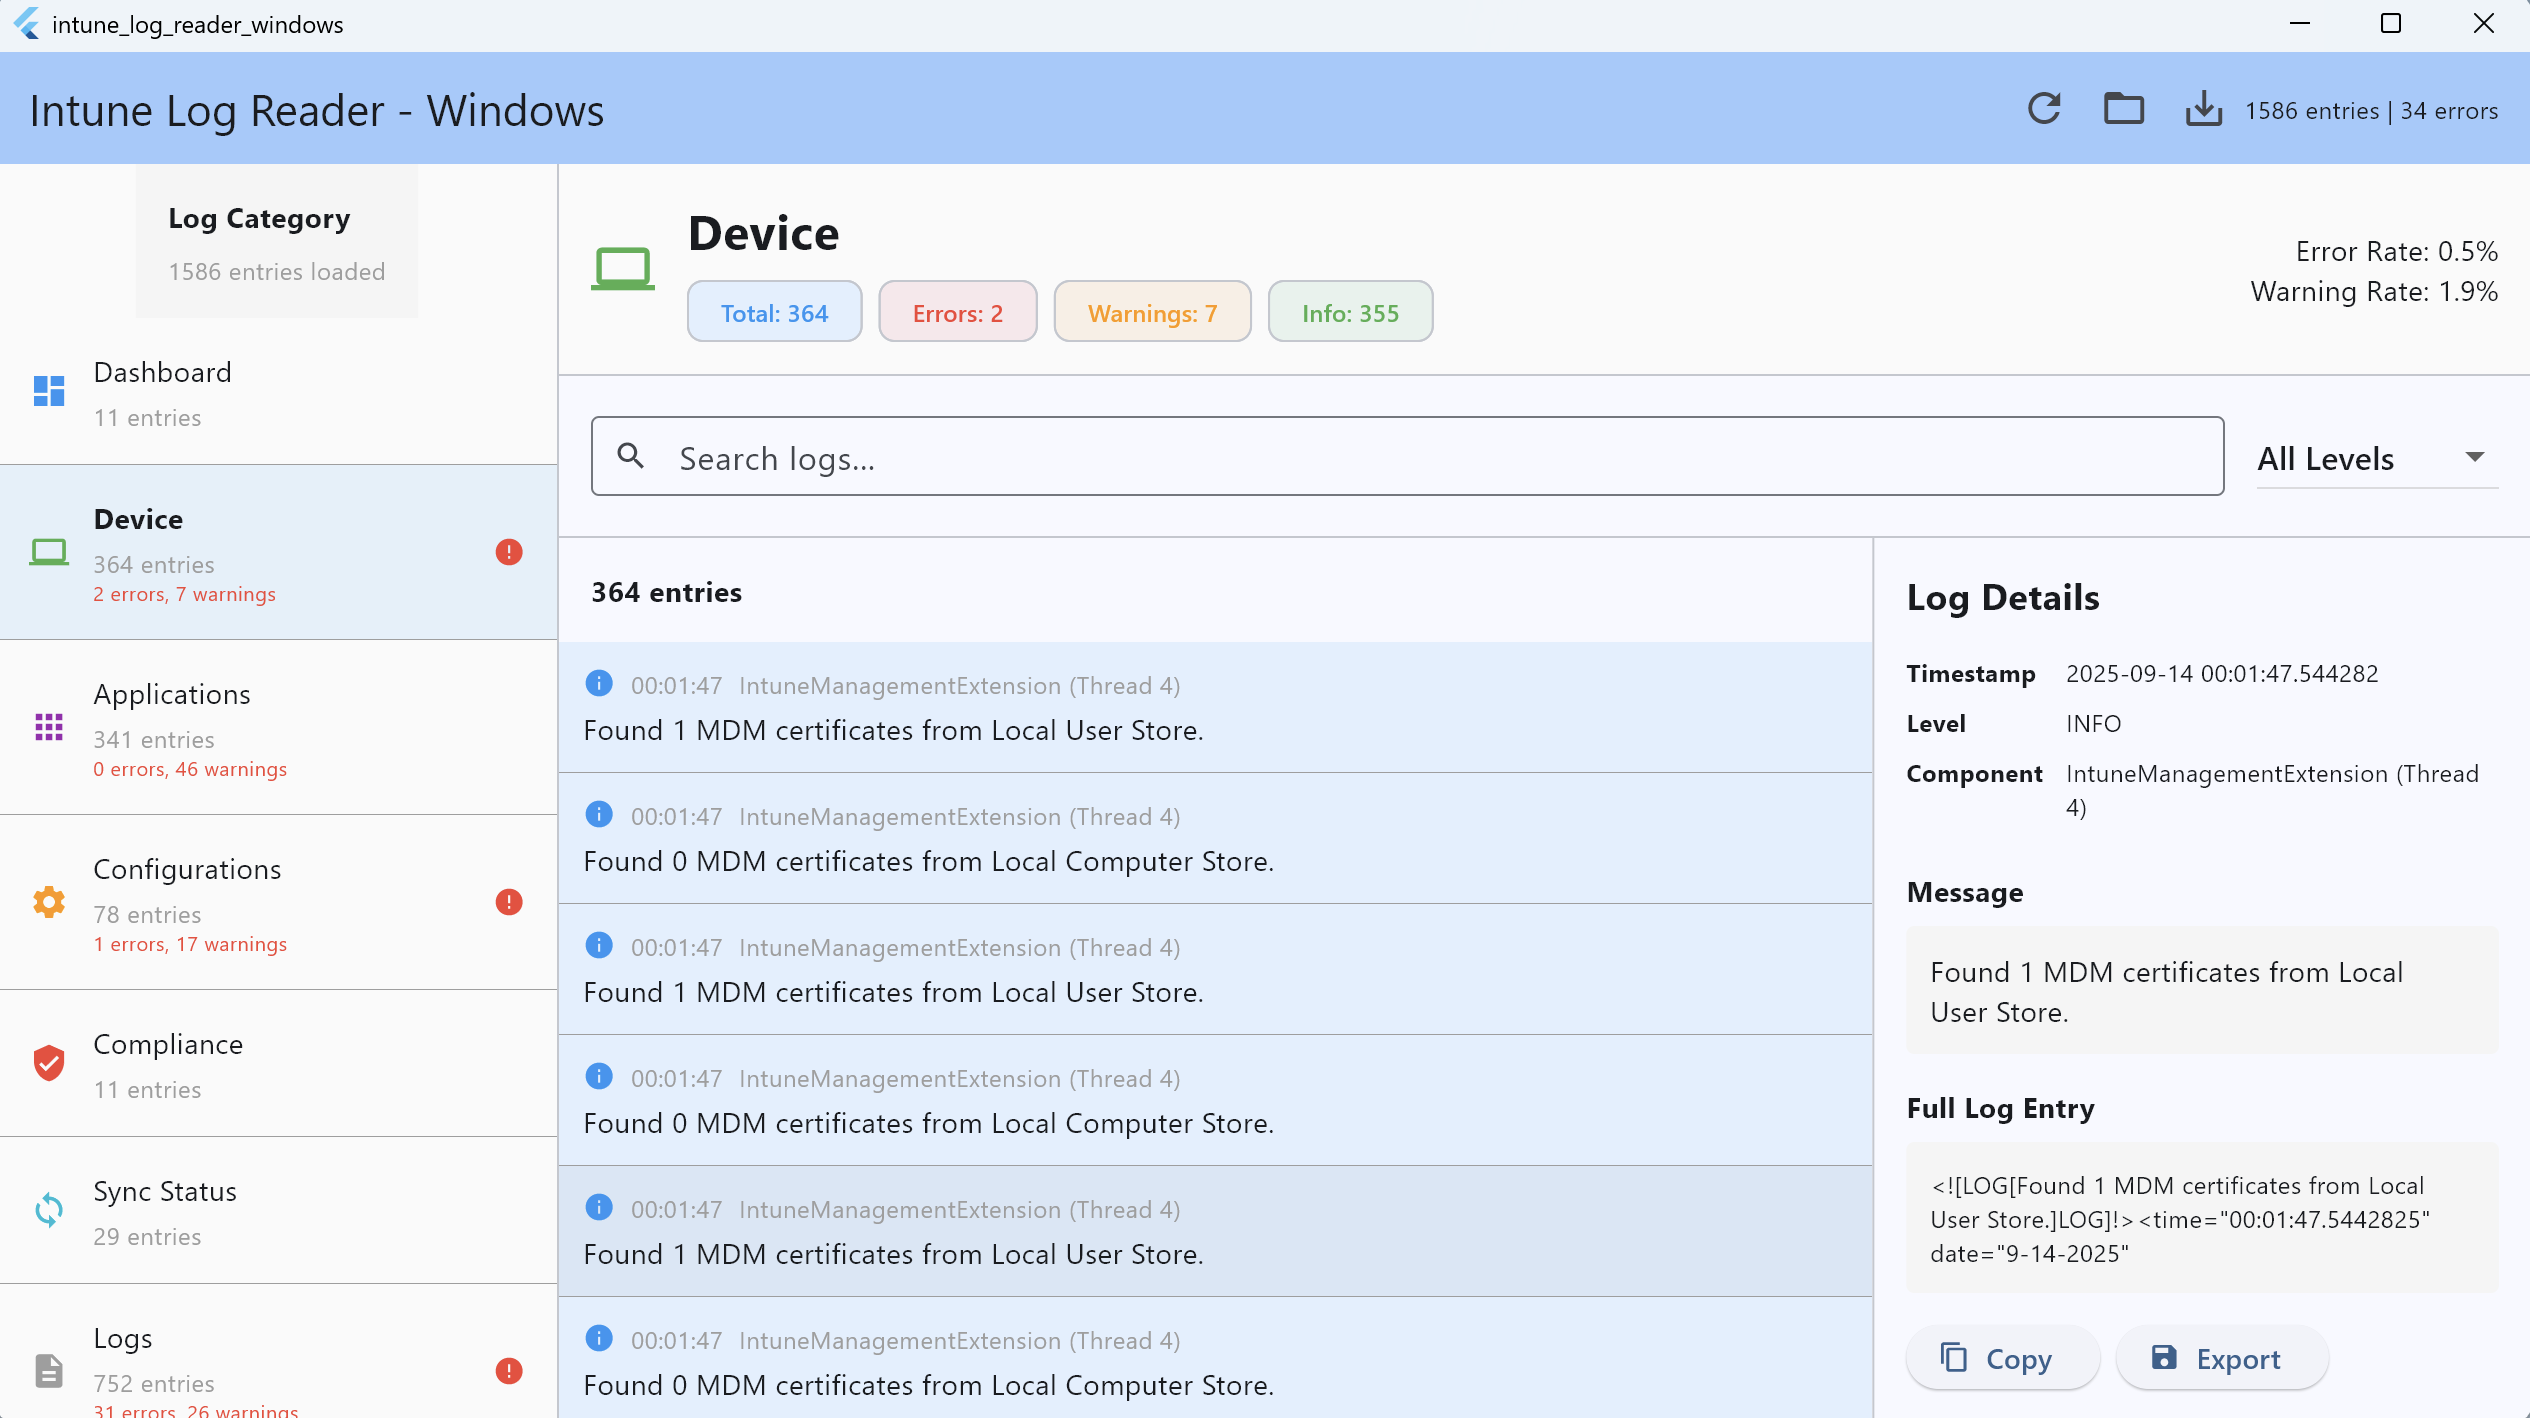The height and width of the screenshot is (1418, 2530).
Task: Click the purple Applications grid icon
Action: click(x=49, y=727)
